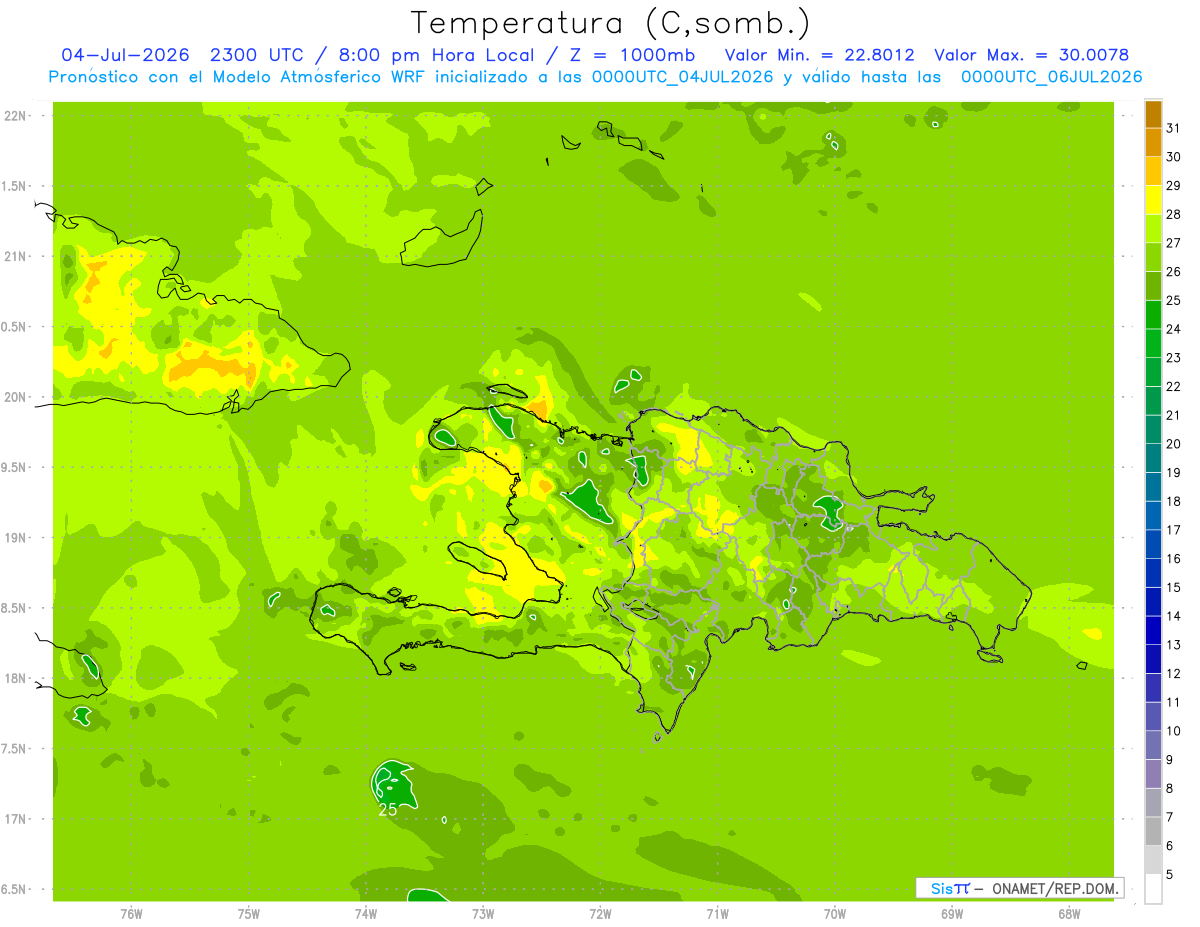Click the '76W' longitude axis label
1200x927 pixels.
(131, 914)
